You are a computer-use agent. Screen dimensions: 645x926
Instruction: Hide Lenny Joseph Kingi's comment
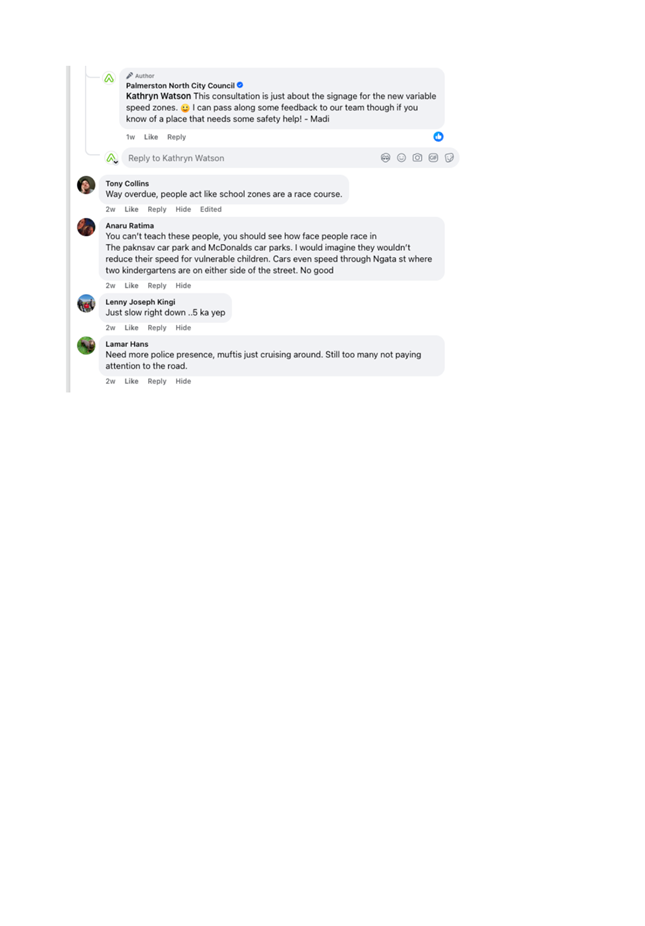[183, 328]
